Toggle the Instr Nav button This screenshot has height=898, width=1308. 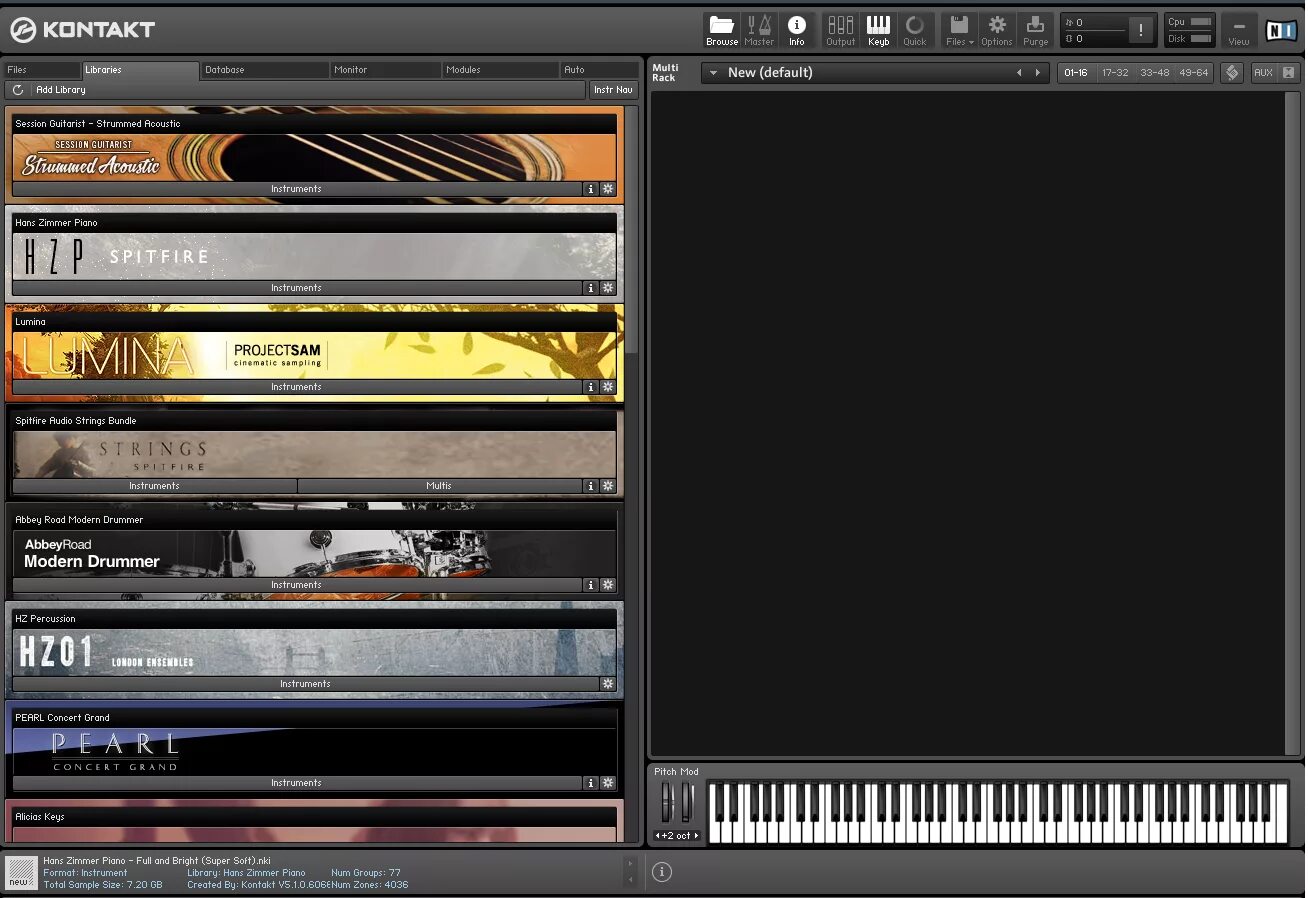(x=613, y=90)
